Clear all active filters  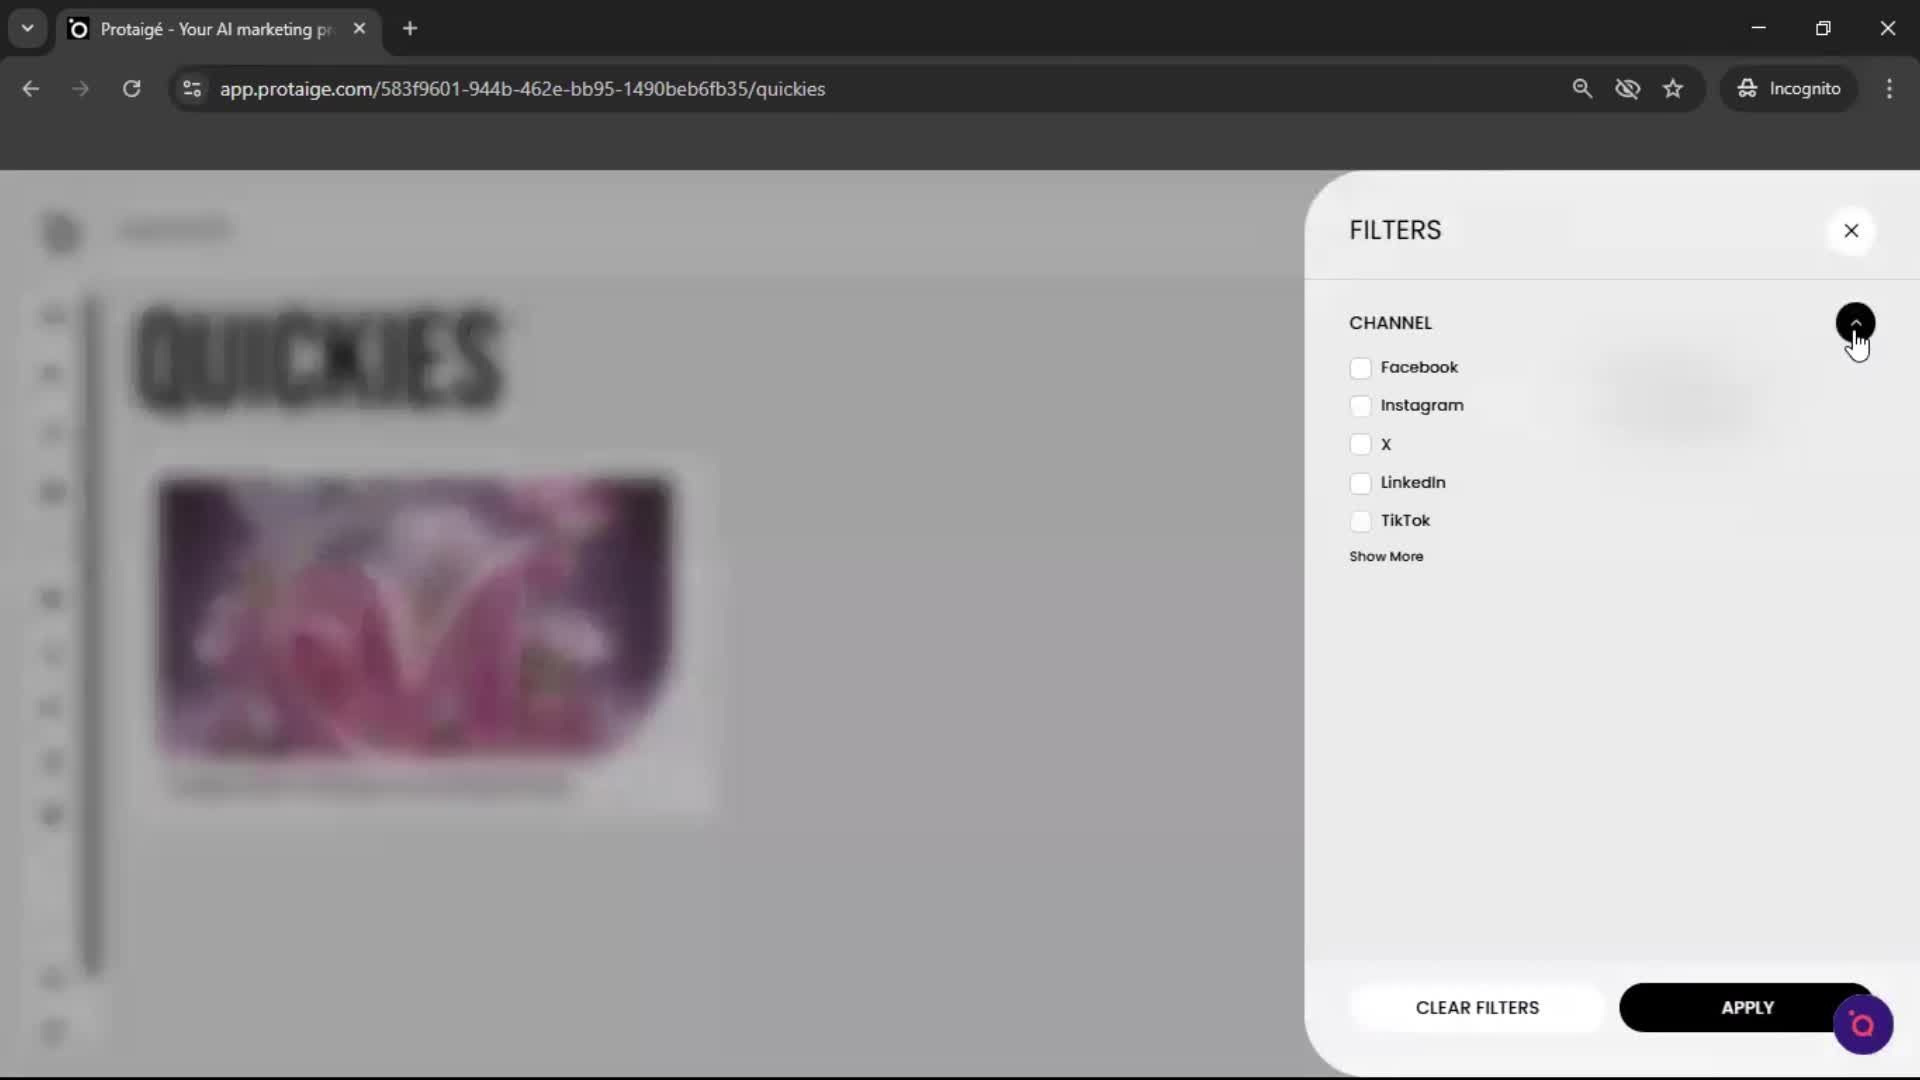click(x=1477, y=1008)
